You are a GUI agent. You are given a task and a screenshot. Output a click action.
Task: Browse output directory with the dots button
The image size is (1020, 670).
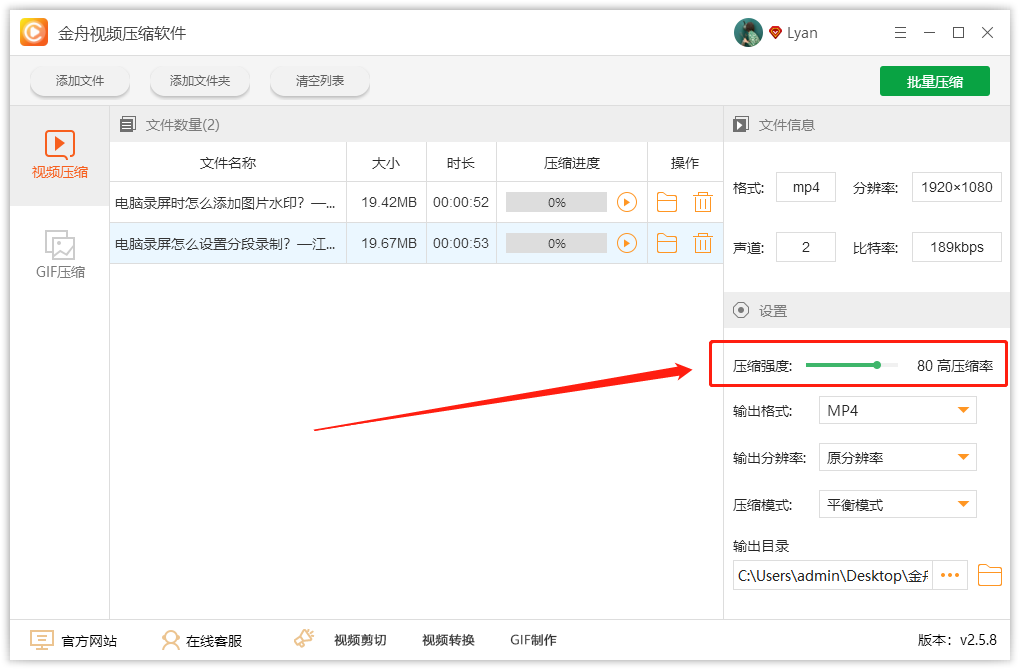[950, 575]
